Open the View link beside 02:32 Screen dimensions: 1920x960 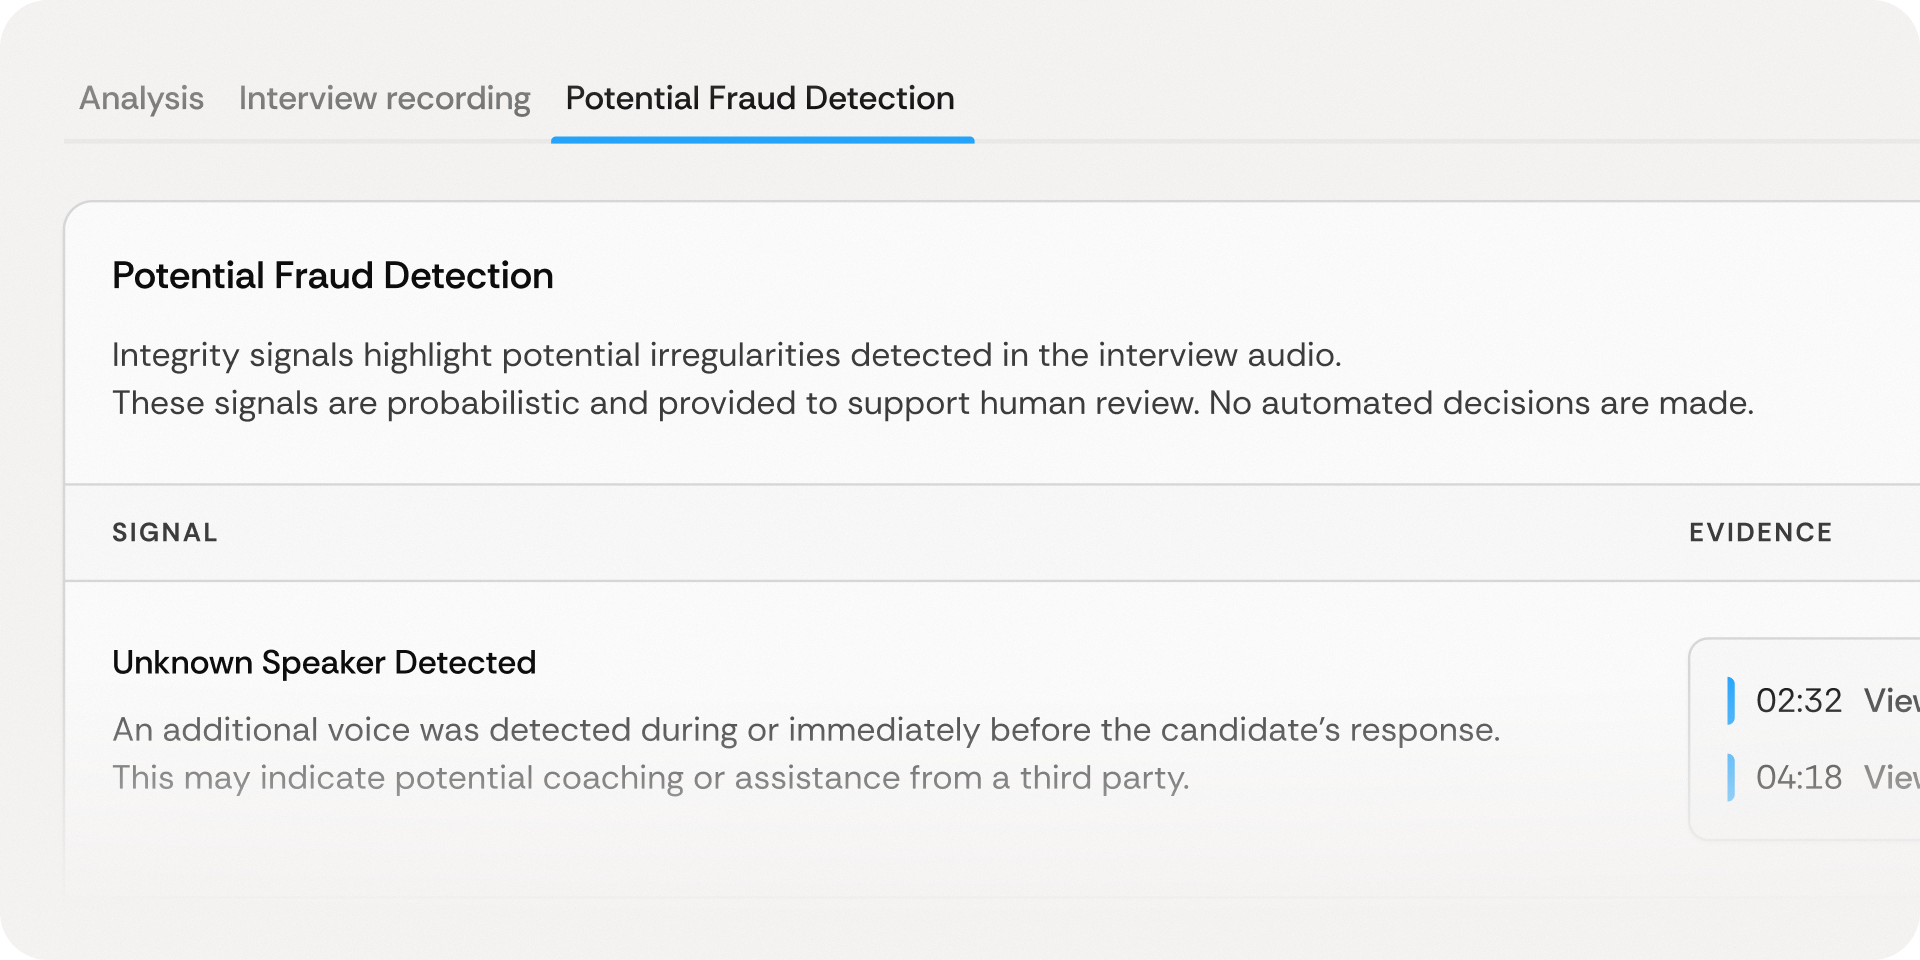click(x=1890, y=700)
